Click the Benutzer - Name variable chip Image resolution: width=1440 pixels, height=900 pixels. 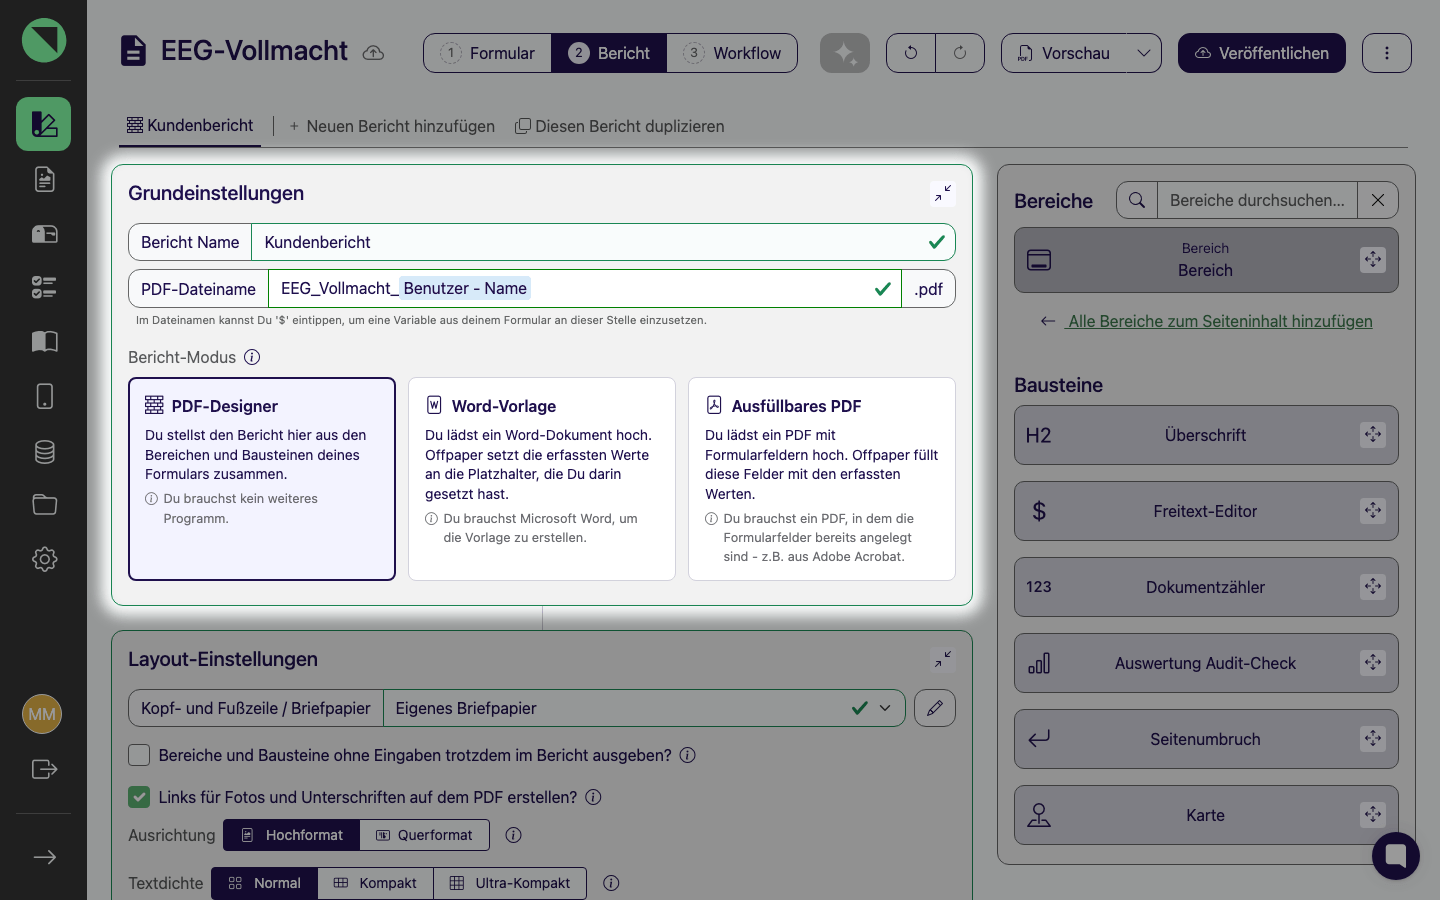coord(465,288)
